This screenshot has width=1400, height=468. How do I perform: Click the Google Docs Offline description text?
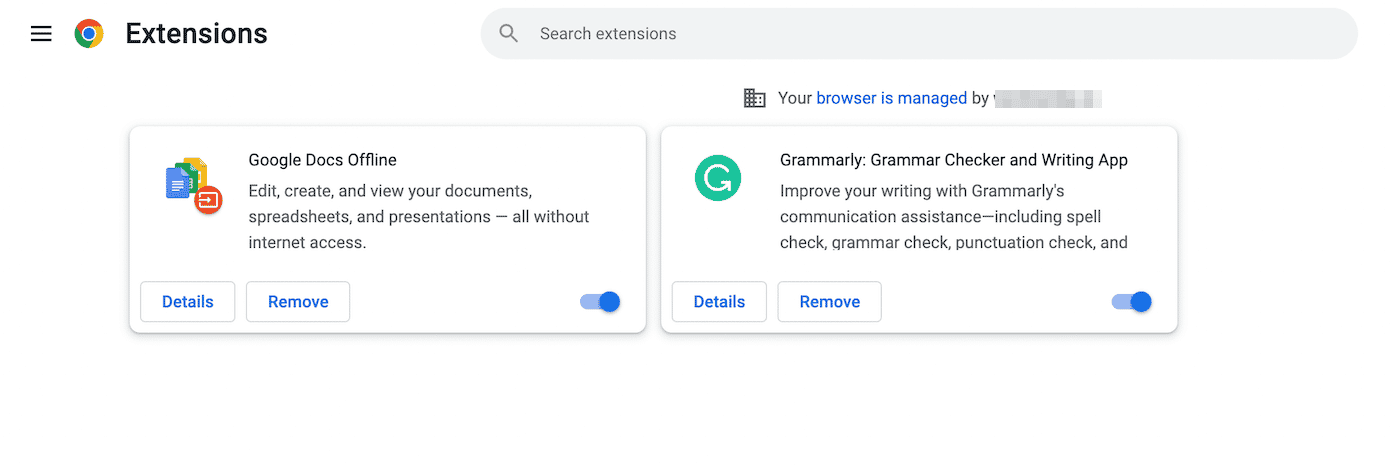coord(418,216)
